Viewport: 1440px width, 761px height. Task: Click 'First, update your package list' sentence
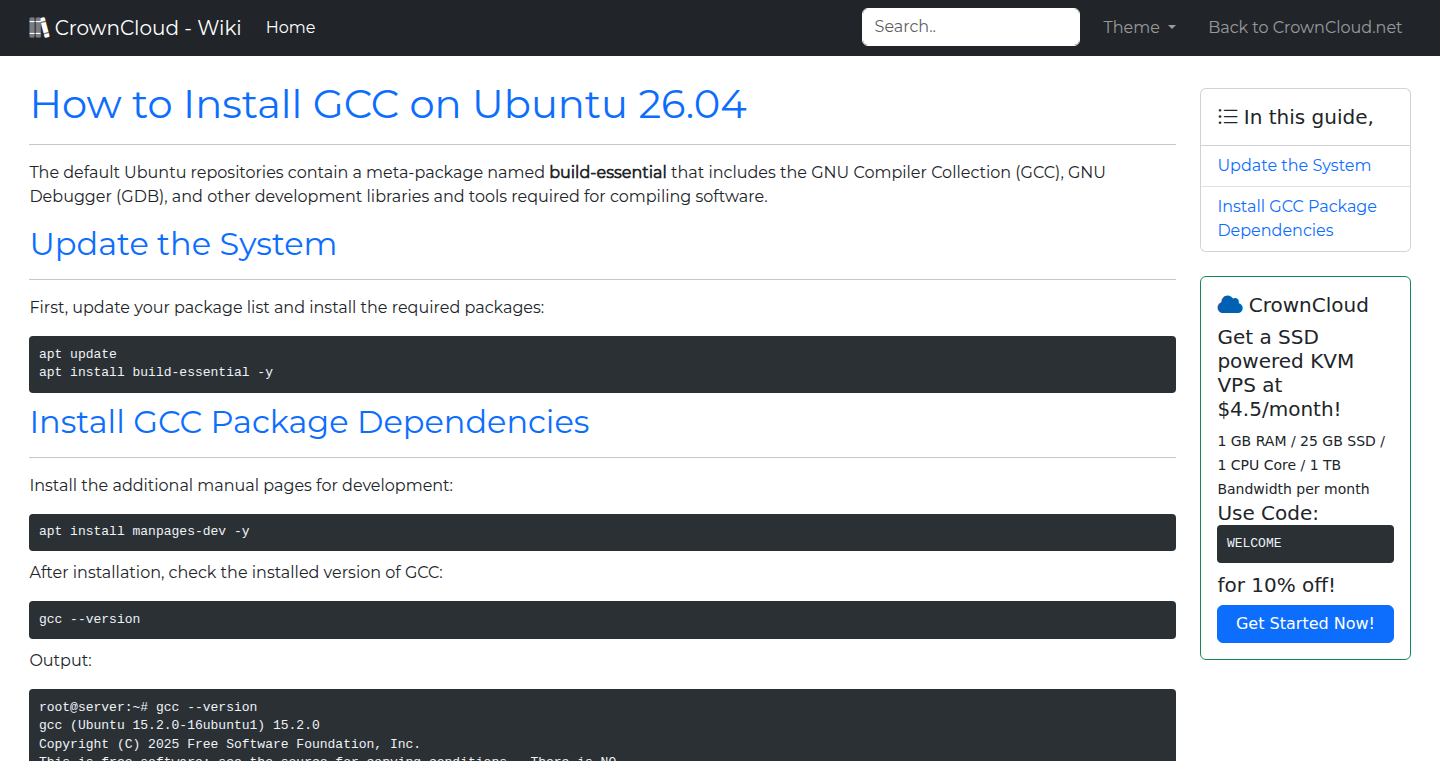[x=287, y=307]
